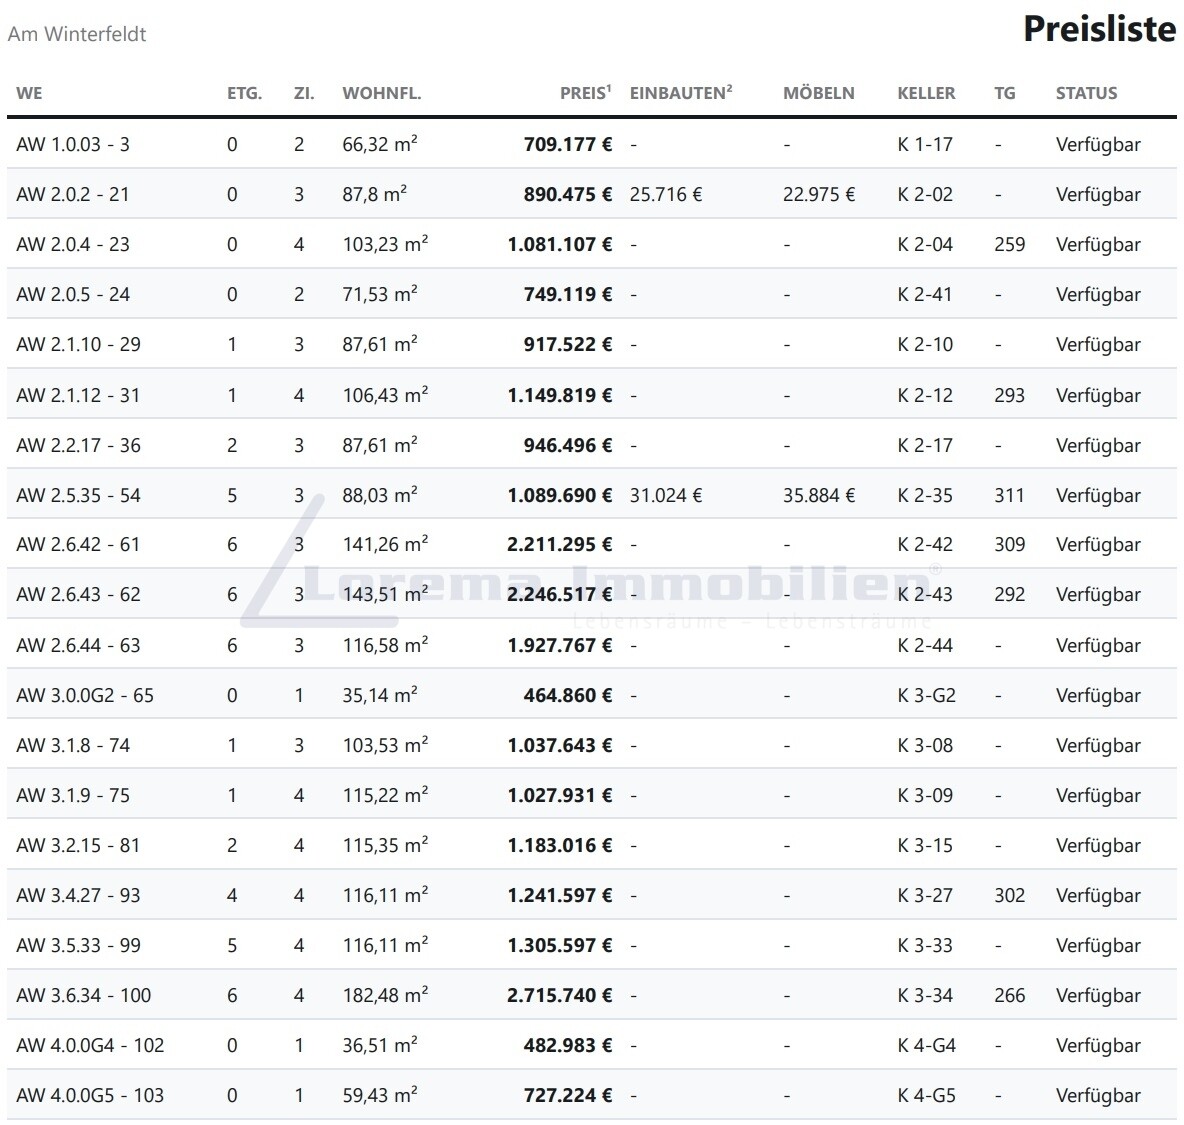1184x1125 pixels.
Task: Click the Am Winterfeldt heading
Action: [x=77, y=34]
